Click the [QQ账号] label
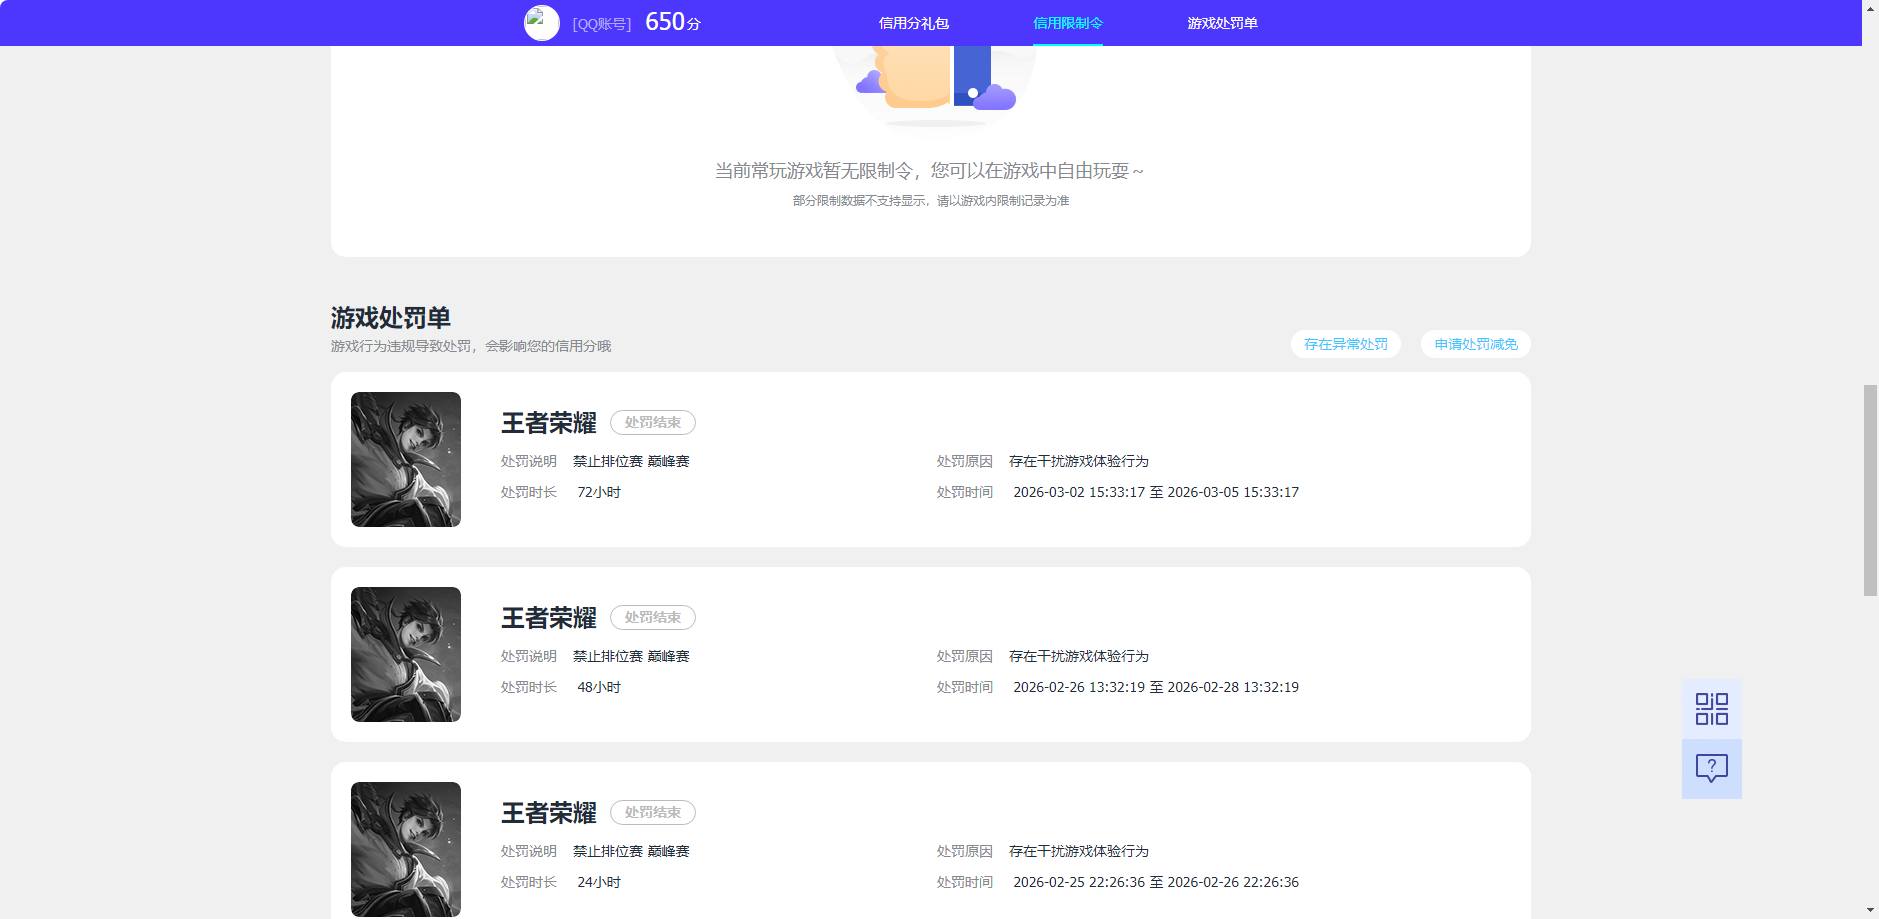Image resolution: width=1879 pixels, height=919 pixels. coord(601,24)
